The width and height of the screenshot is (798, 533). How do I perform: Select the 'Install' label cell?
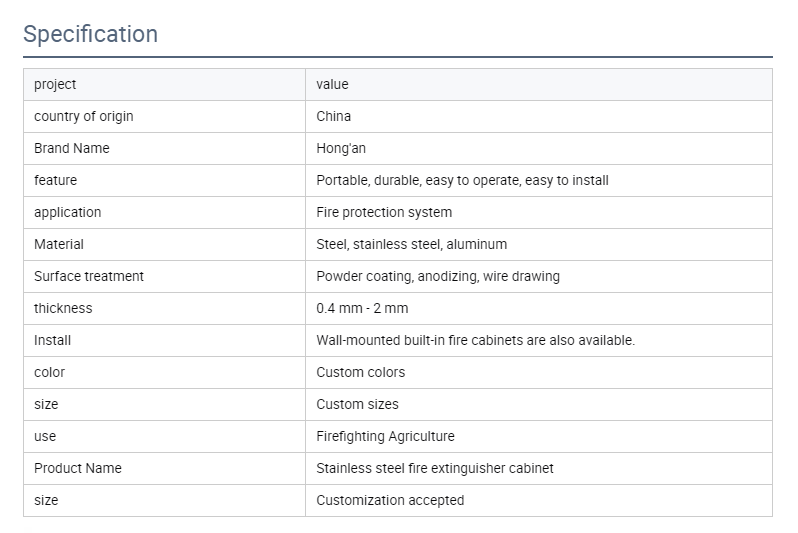(x=52, y=340)
